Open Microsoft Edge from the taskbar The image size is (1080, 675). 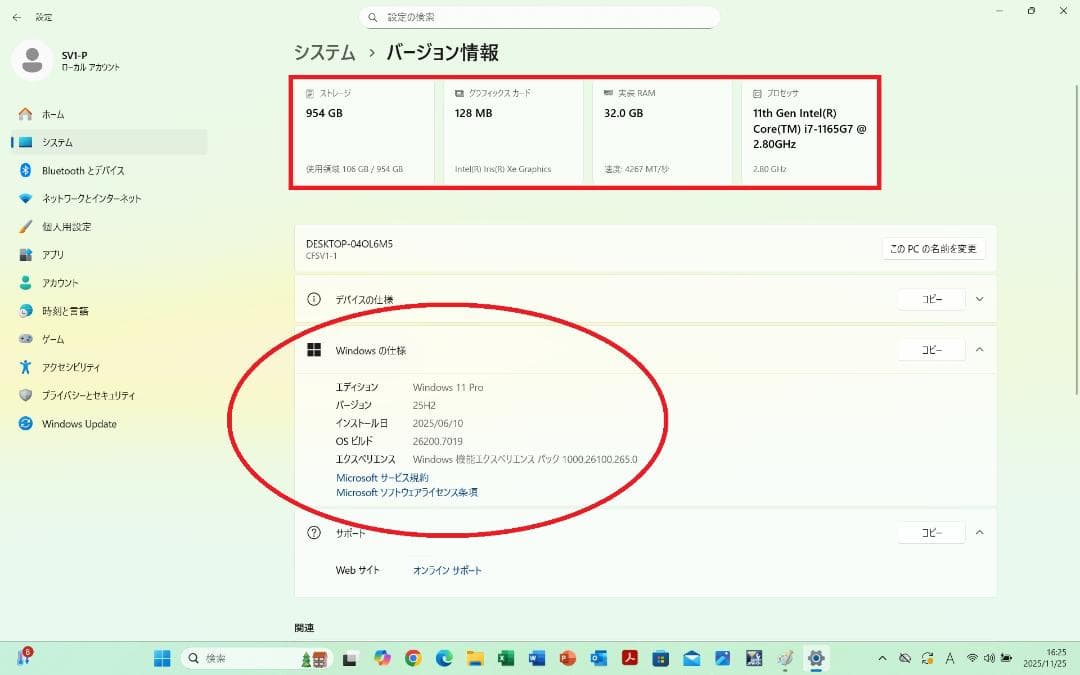(443, 658)
